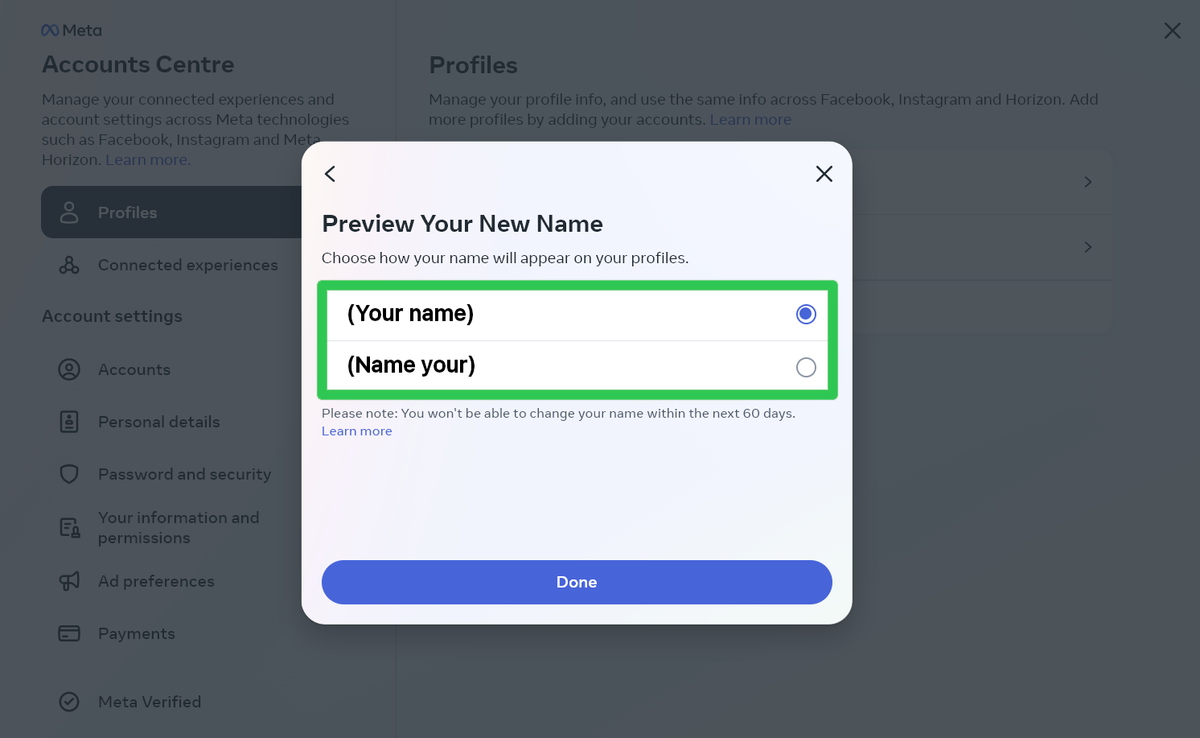The image size is (1200, 738).
Task: Open the 'Learn more' link about name changes
Action: pos(356,430)
